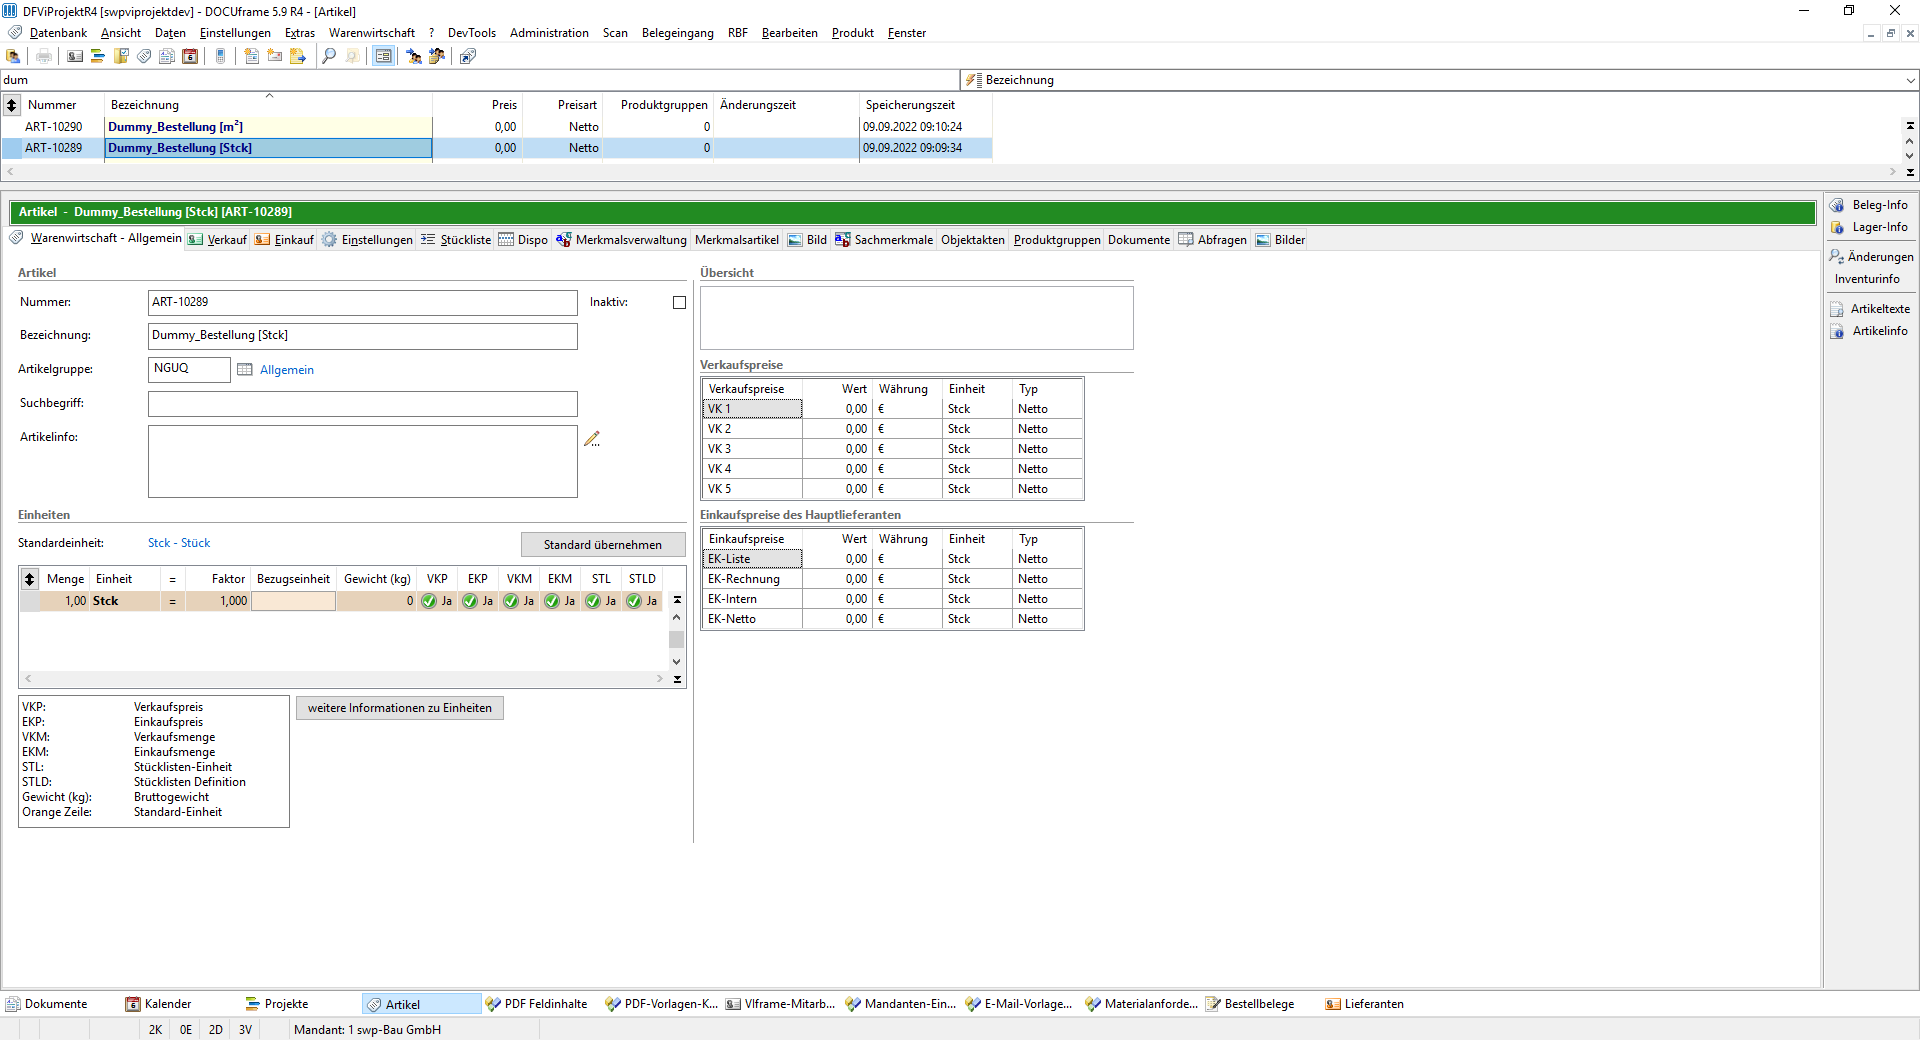Open the calendar toolbar icon

pos(190,56)
